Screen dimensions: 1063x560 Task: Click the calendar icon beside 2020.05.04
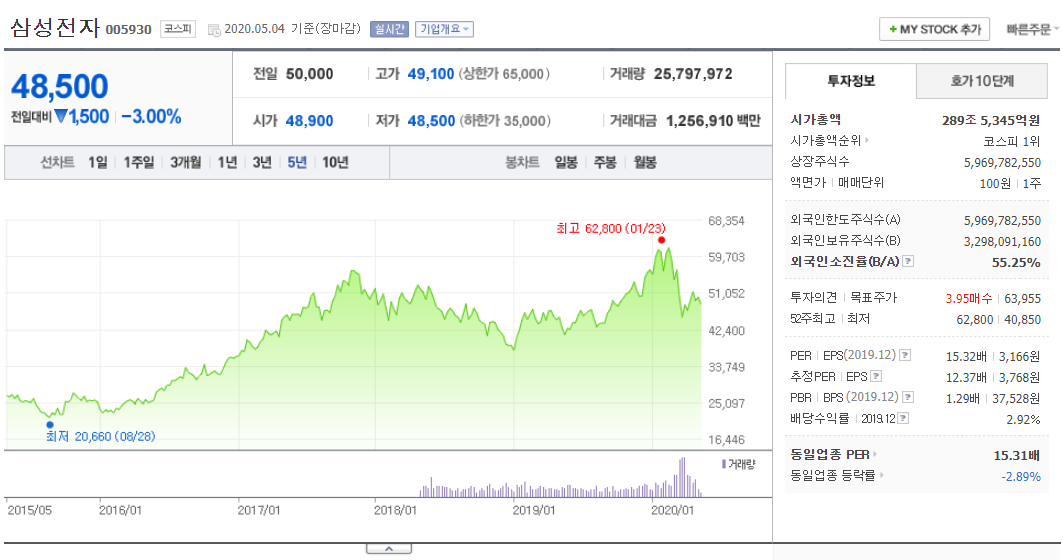coord(214,30)
